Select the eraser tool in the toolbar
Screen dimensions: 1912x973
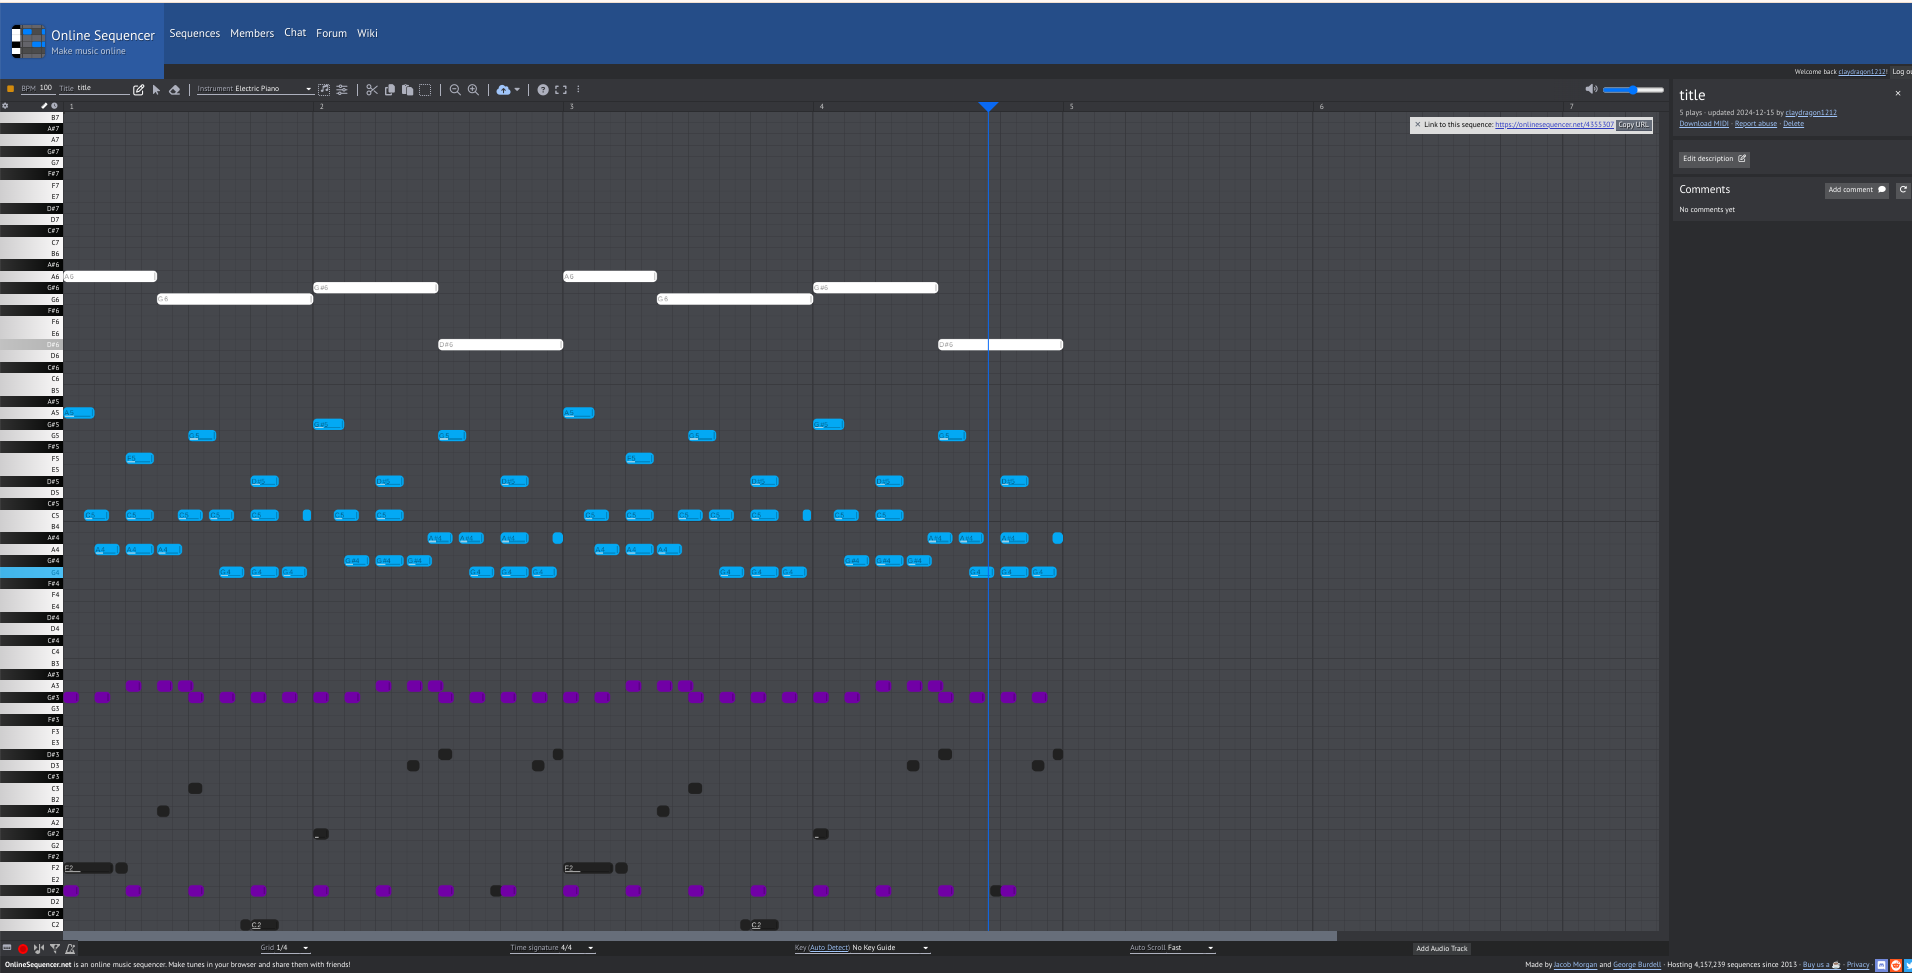pyautogui.click(x=175, y=90)
